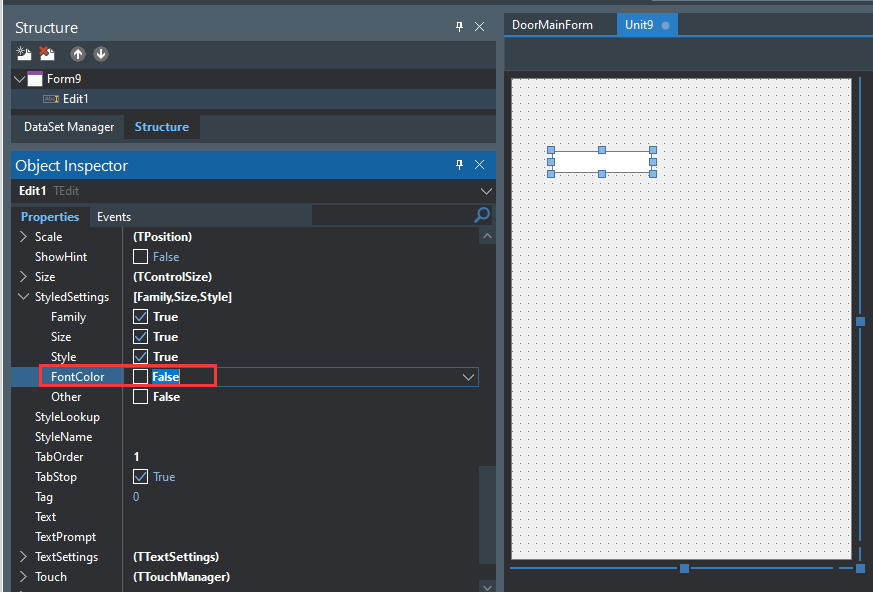This screenshot has height=592, width=873.
Task: Uncheck the Style styled setting
Action: [x=140, y=357]
